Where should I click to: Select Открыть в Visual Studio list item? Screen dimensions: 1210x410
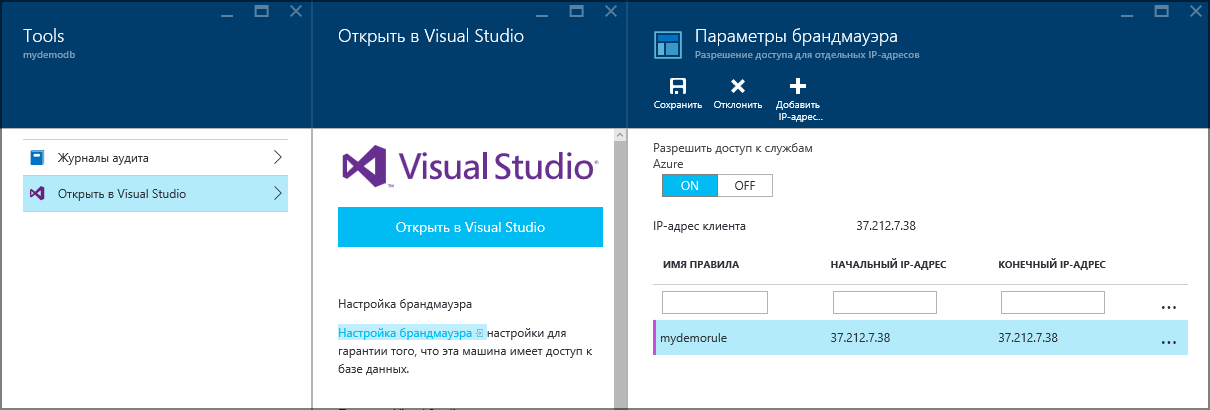155,193
